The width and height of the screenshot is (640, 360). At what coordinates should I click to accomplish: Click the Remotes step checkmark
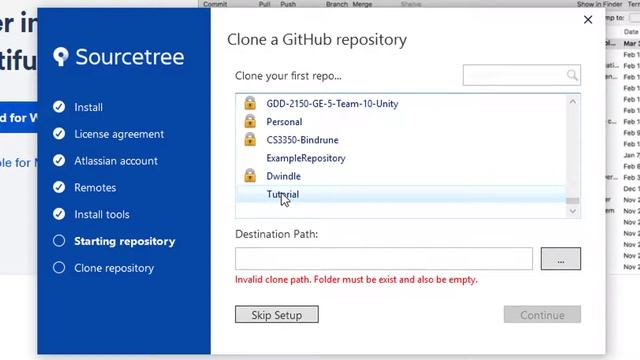coord(59,187)
